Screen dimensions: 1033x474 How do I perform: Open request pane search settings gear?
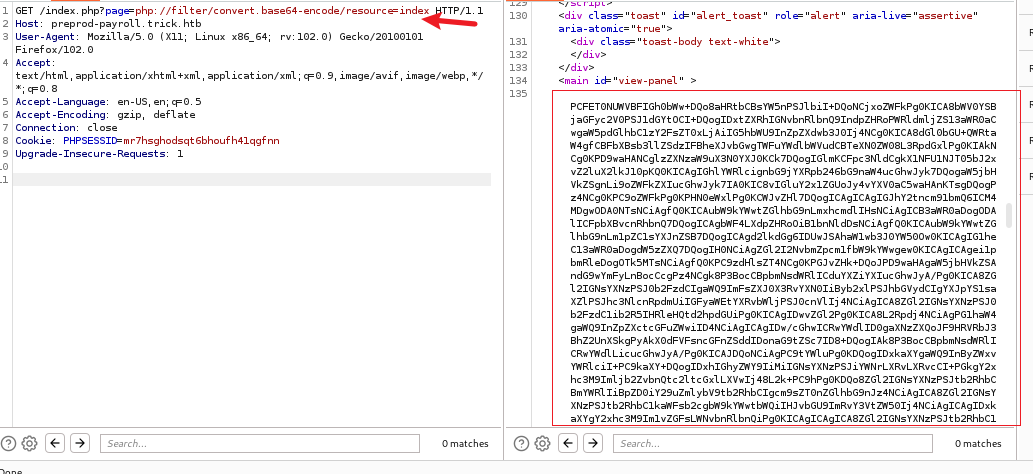click(x=29, y=443)
